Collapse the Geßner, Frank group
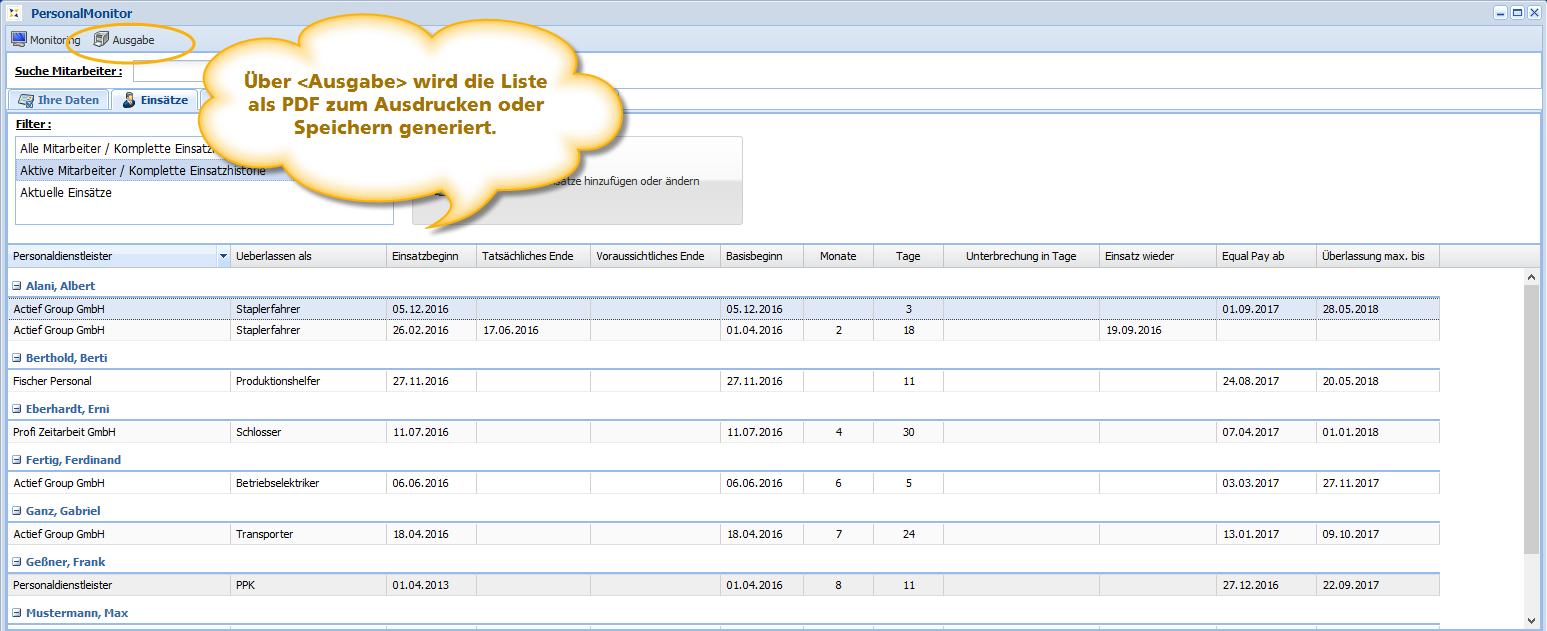Screen dimensions: 1547x631 pyautogui.click(x=17, y=562)
